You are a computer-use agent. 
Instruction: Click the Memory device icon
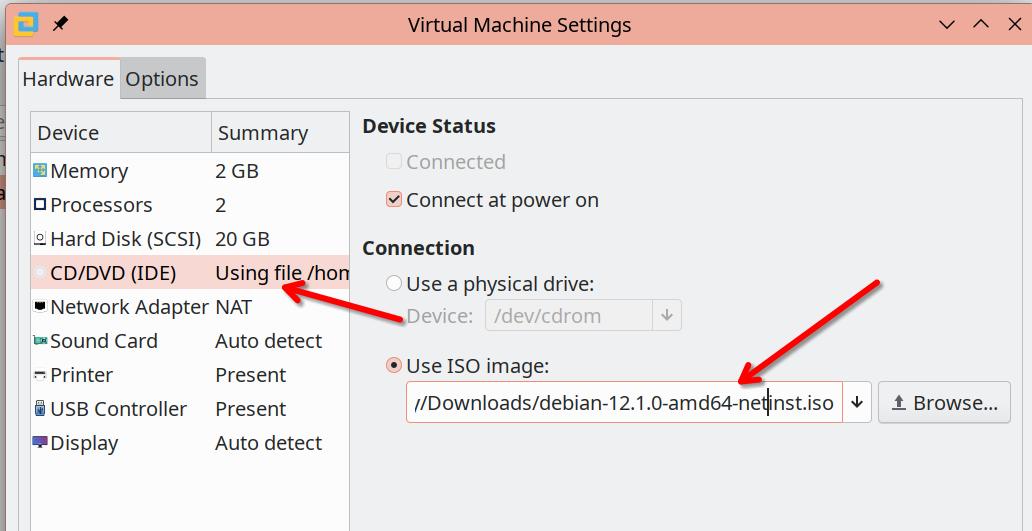(40, 171)
